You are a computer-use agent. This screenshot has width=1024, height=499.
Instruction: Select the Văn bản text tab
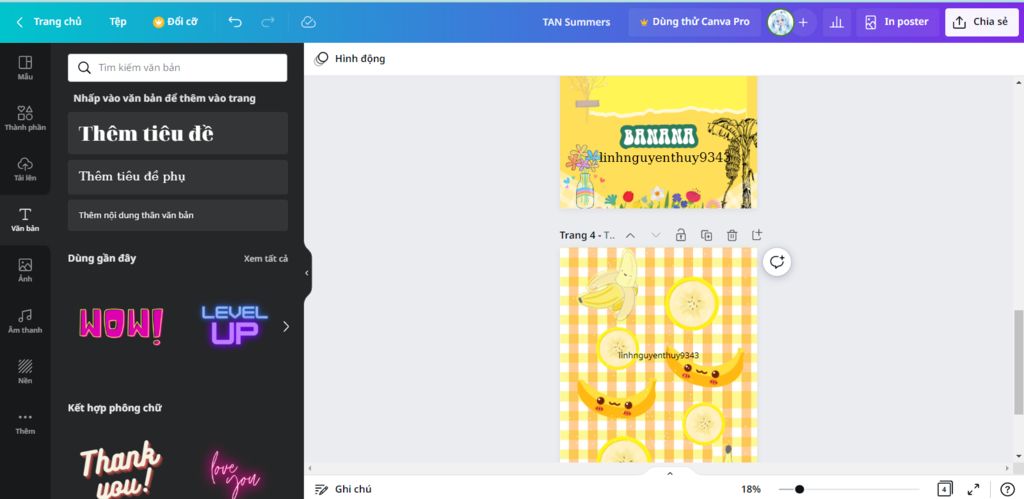(x=25, y=220)
